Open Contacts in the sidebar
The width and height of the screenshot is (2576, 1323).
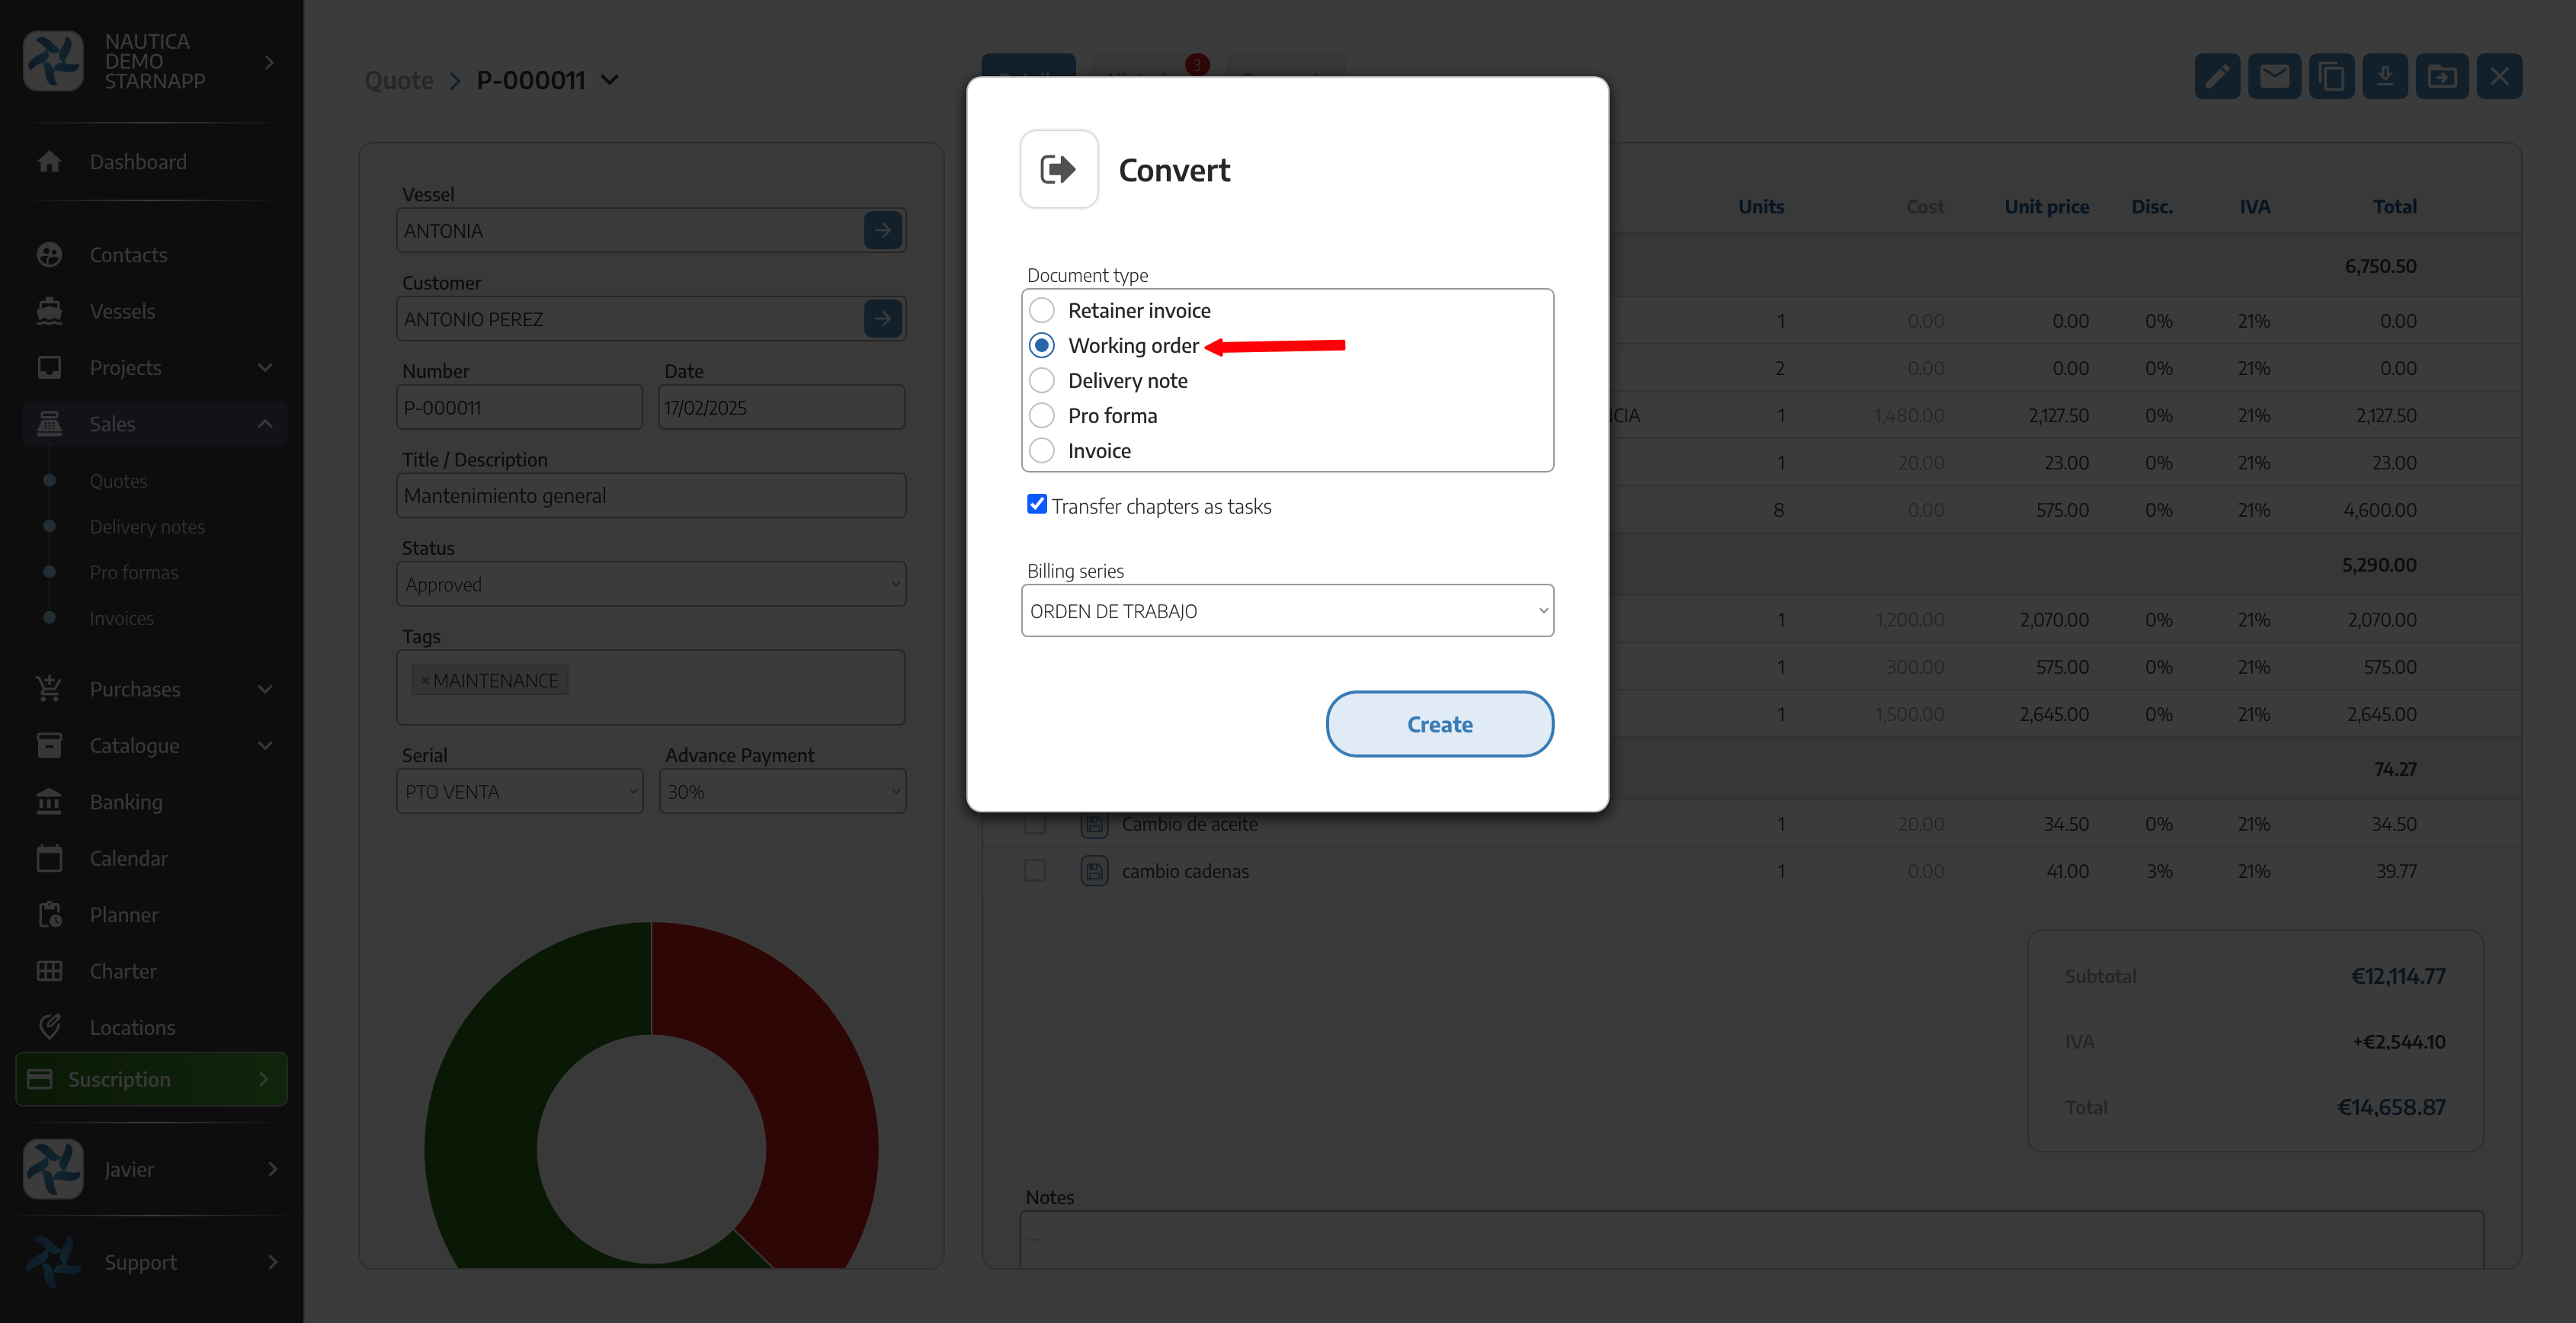[128, 255]
